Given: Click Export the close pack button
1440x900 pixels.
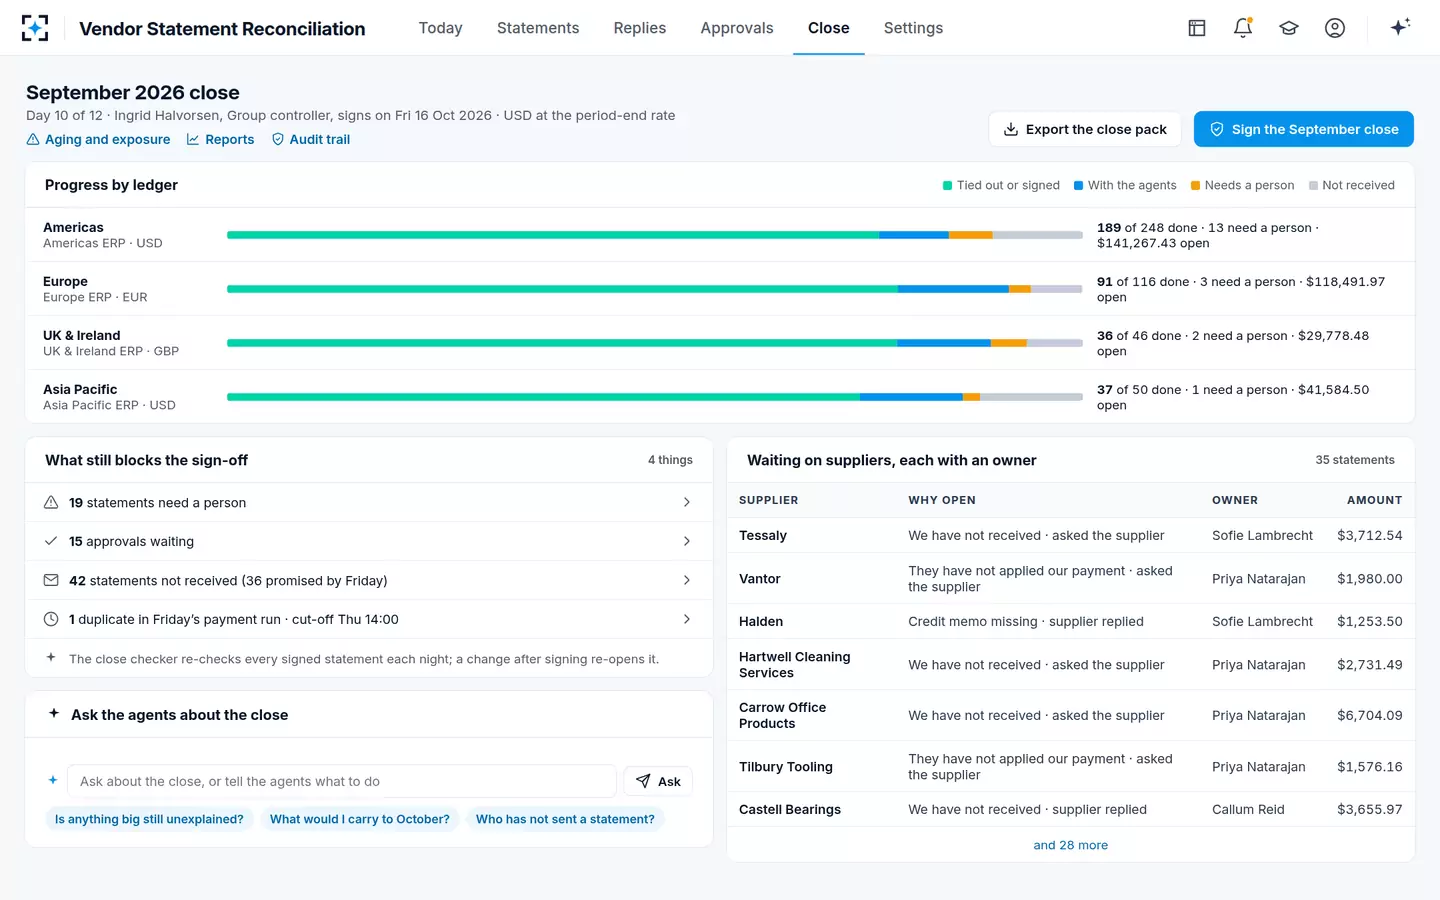Looking at the screenshot, I should [x=1085, y=129].
